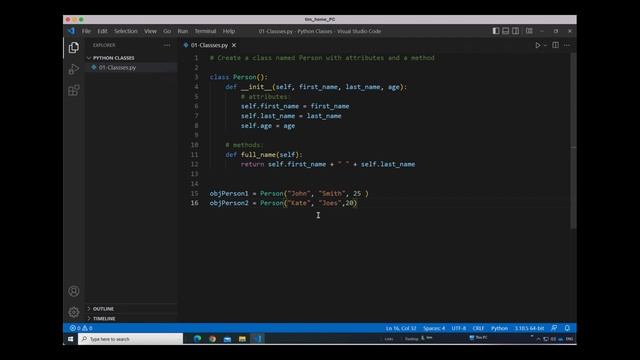
Task: Open the Manage gear icon
Action: pyautogui.click(x=74, y=312)
